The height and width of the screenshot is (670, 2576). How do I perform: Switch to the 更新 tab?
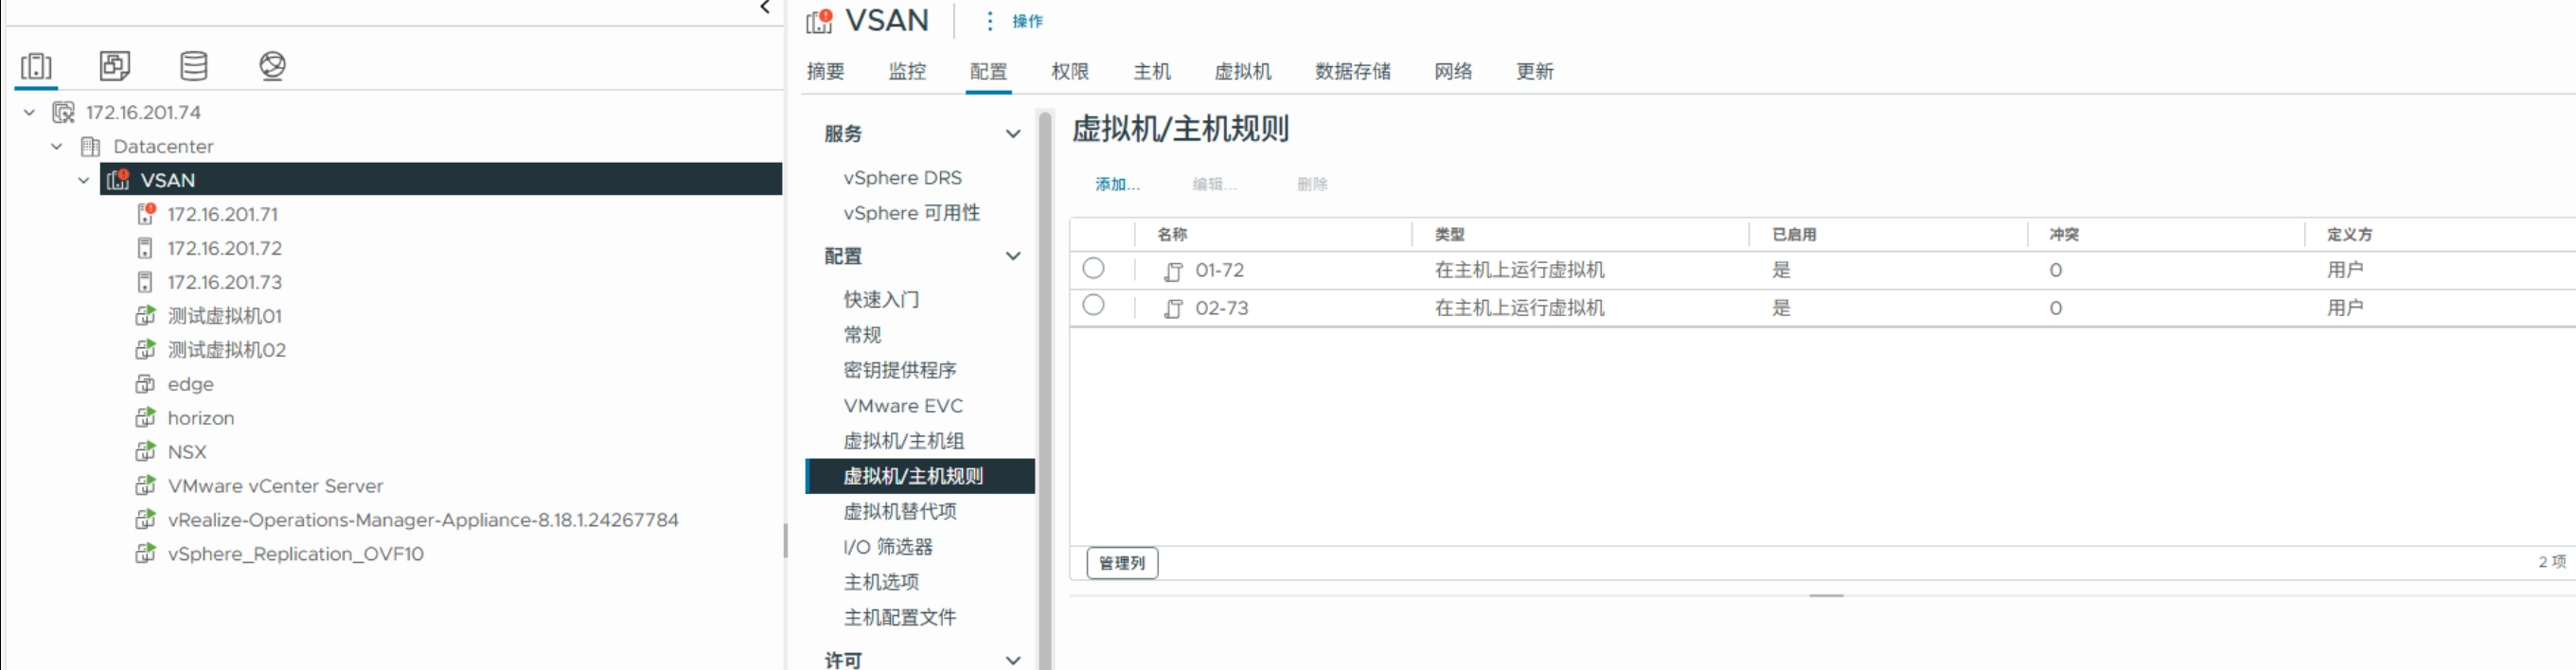[x=1535, y=71]
